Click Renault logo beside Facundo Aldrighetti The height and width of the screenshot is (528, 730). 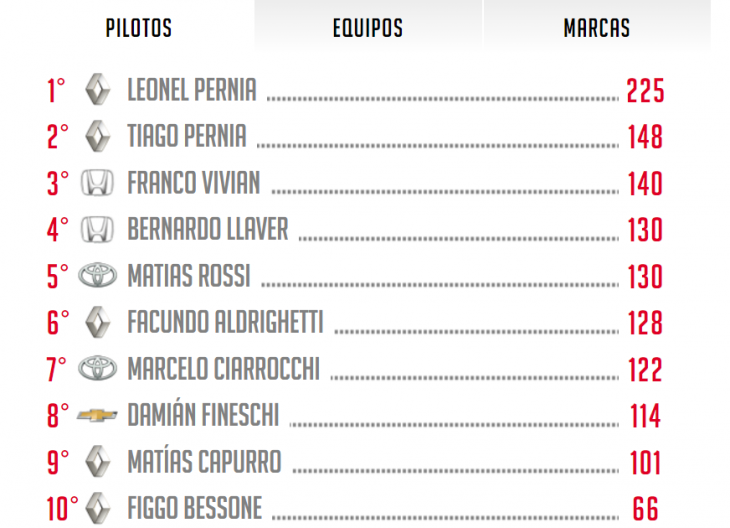coord(98,322)
